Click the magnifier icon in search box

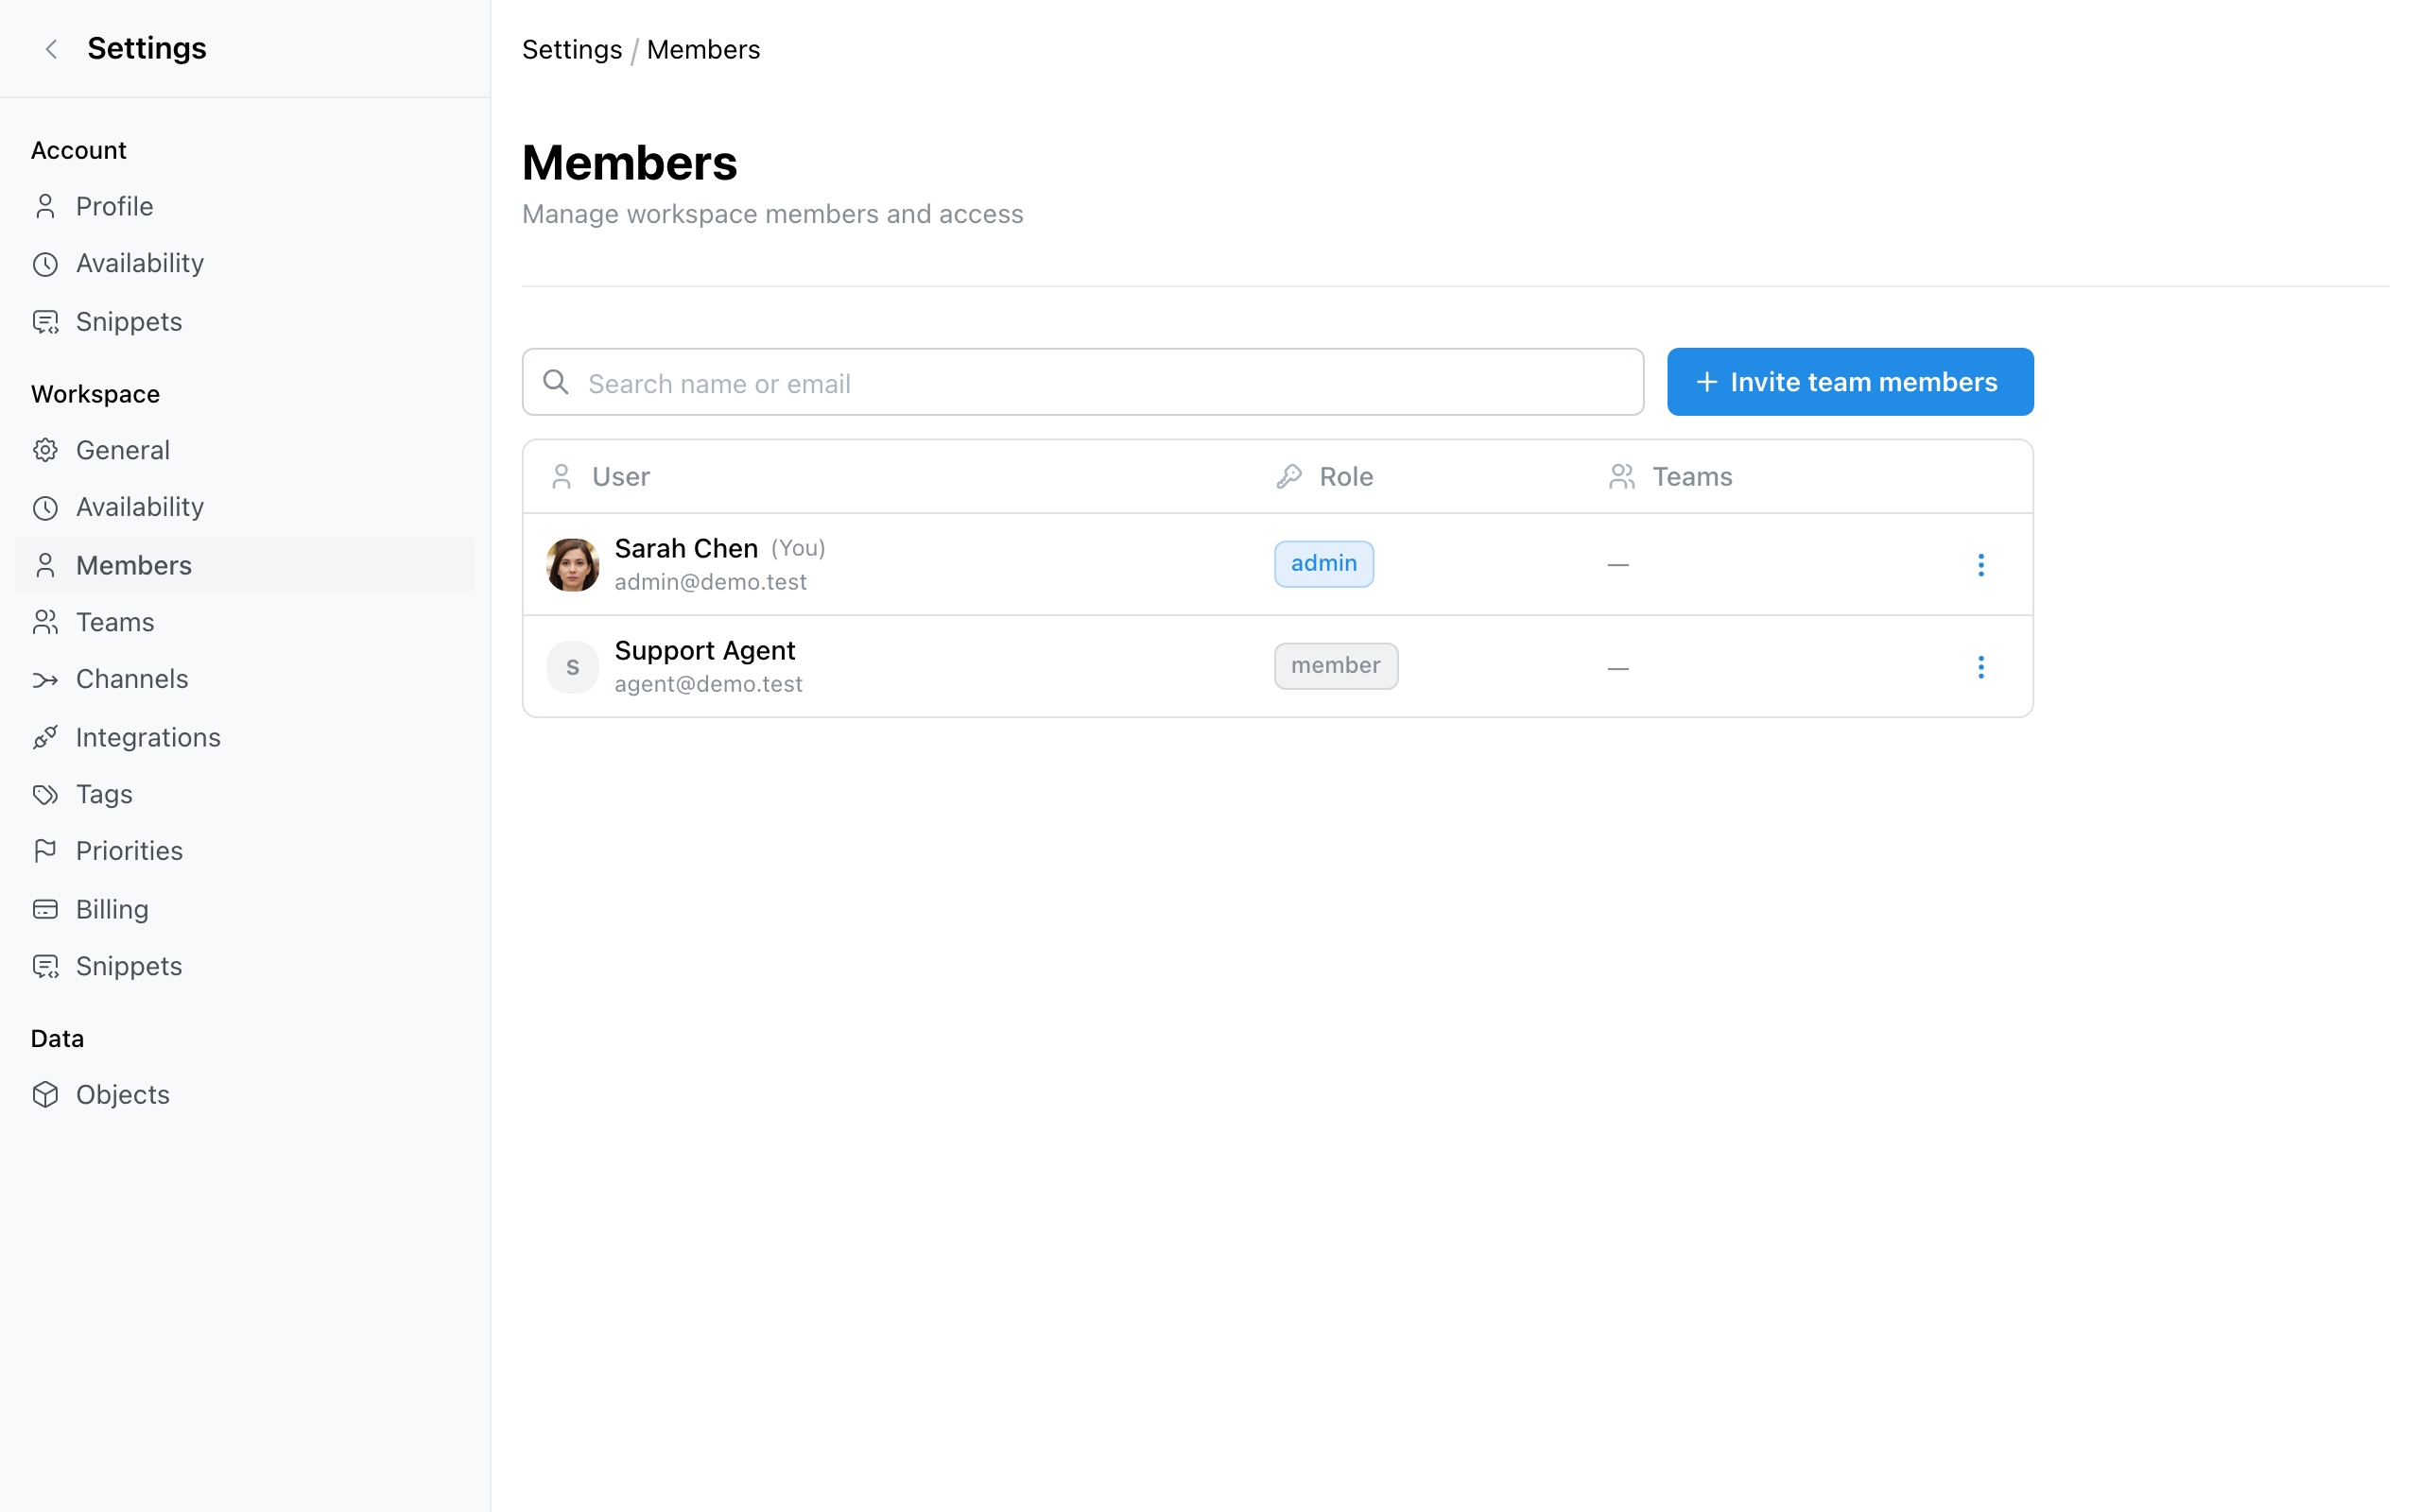pyautogui.click(x=556, y=382)
